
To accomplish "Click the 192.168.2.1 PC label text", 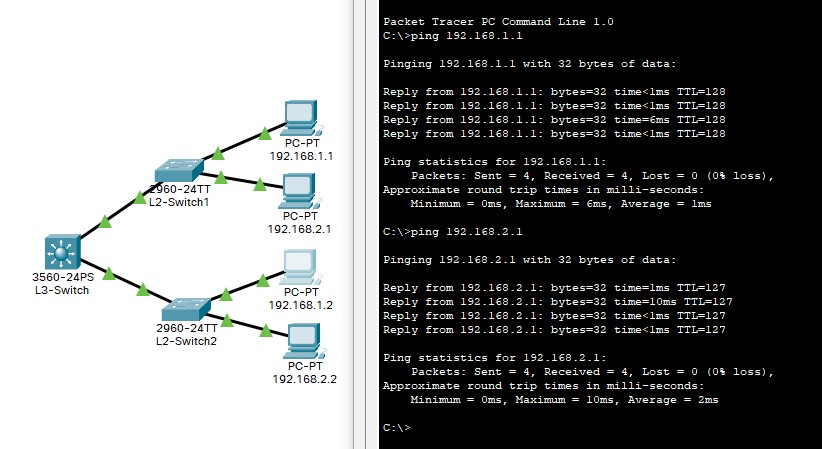I will (299, 229).
